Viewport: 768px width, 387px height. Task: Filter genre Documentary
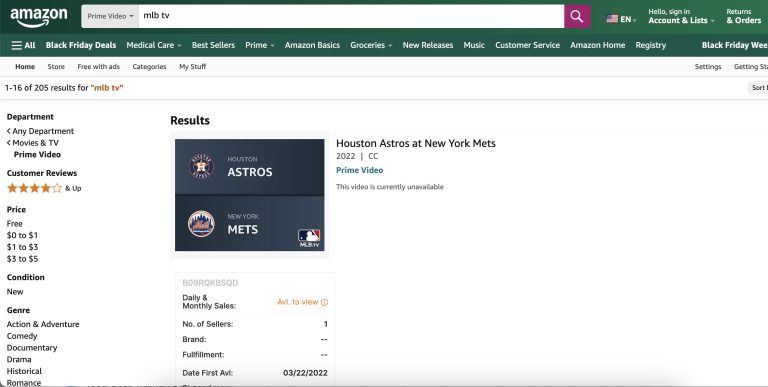click(32, 348)
